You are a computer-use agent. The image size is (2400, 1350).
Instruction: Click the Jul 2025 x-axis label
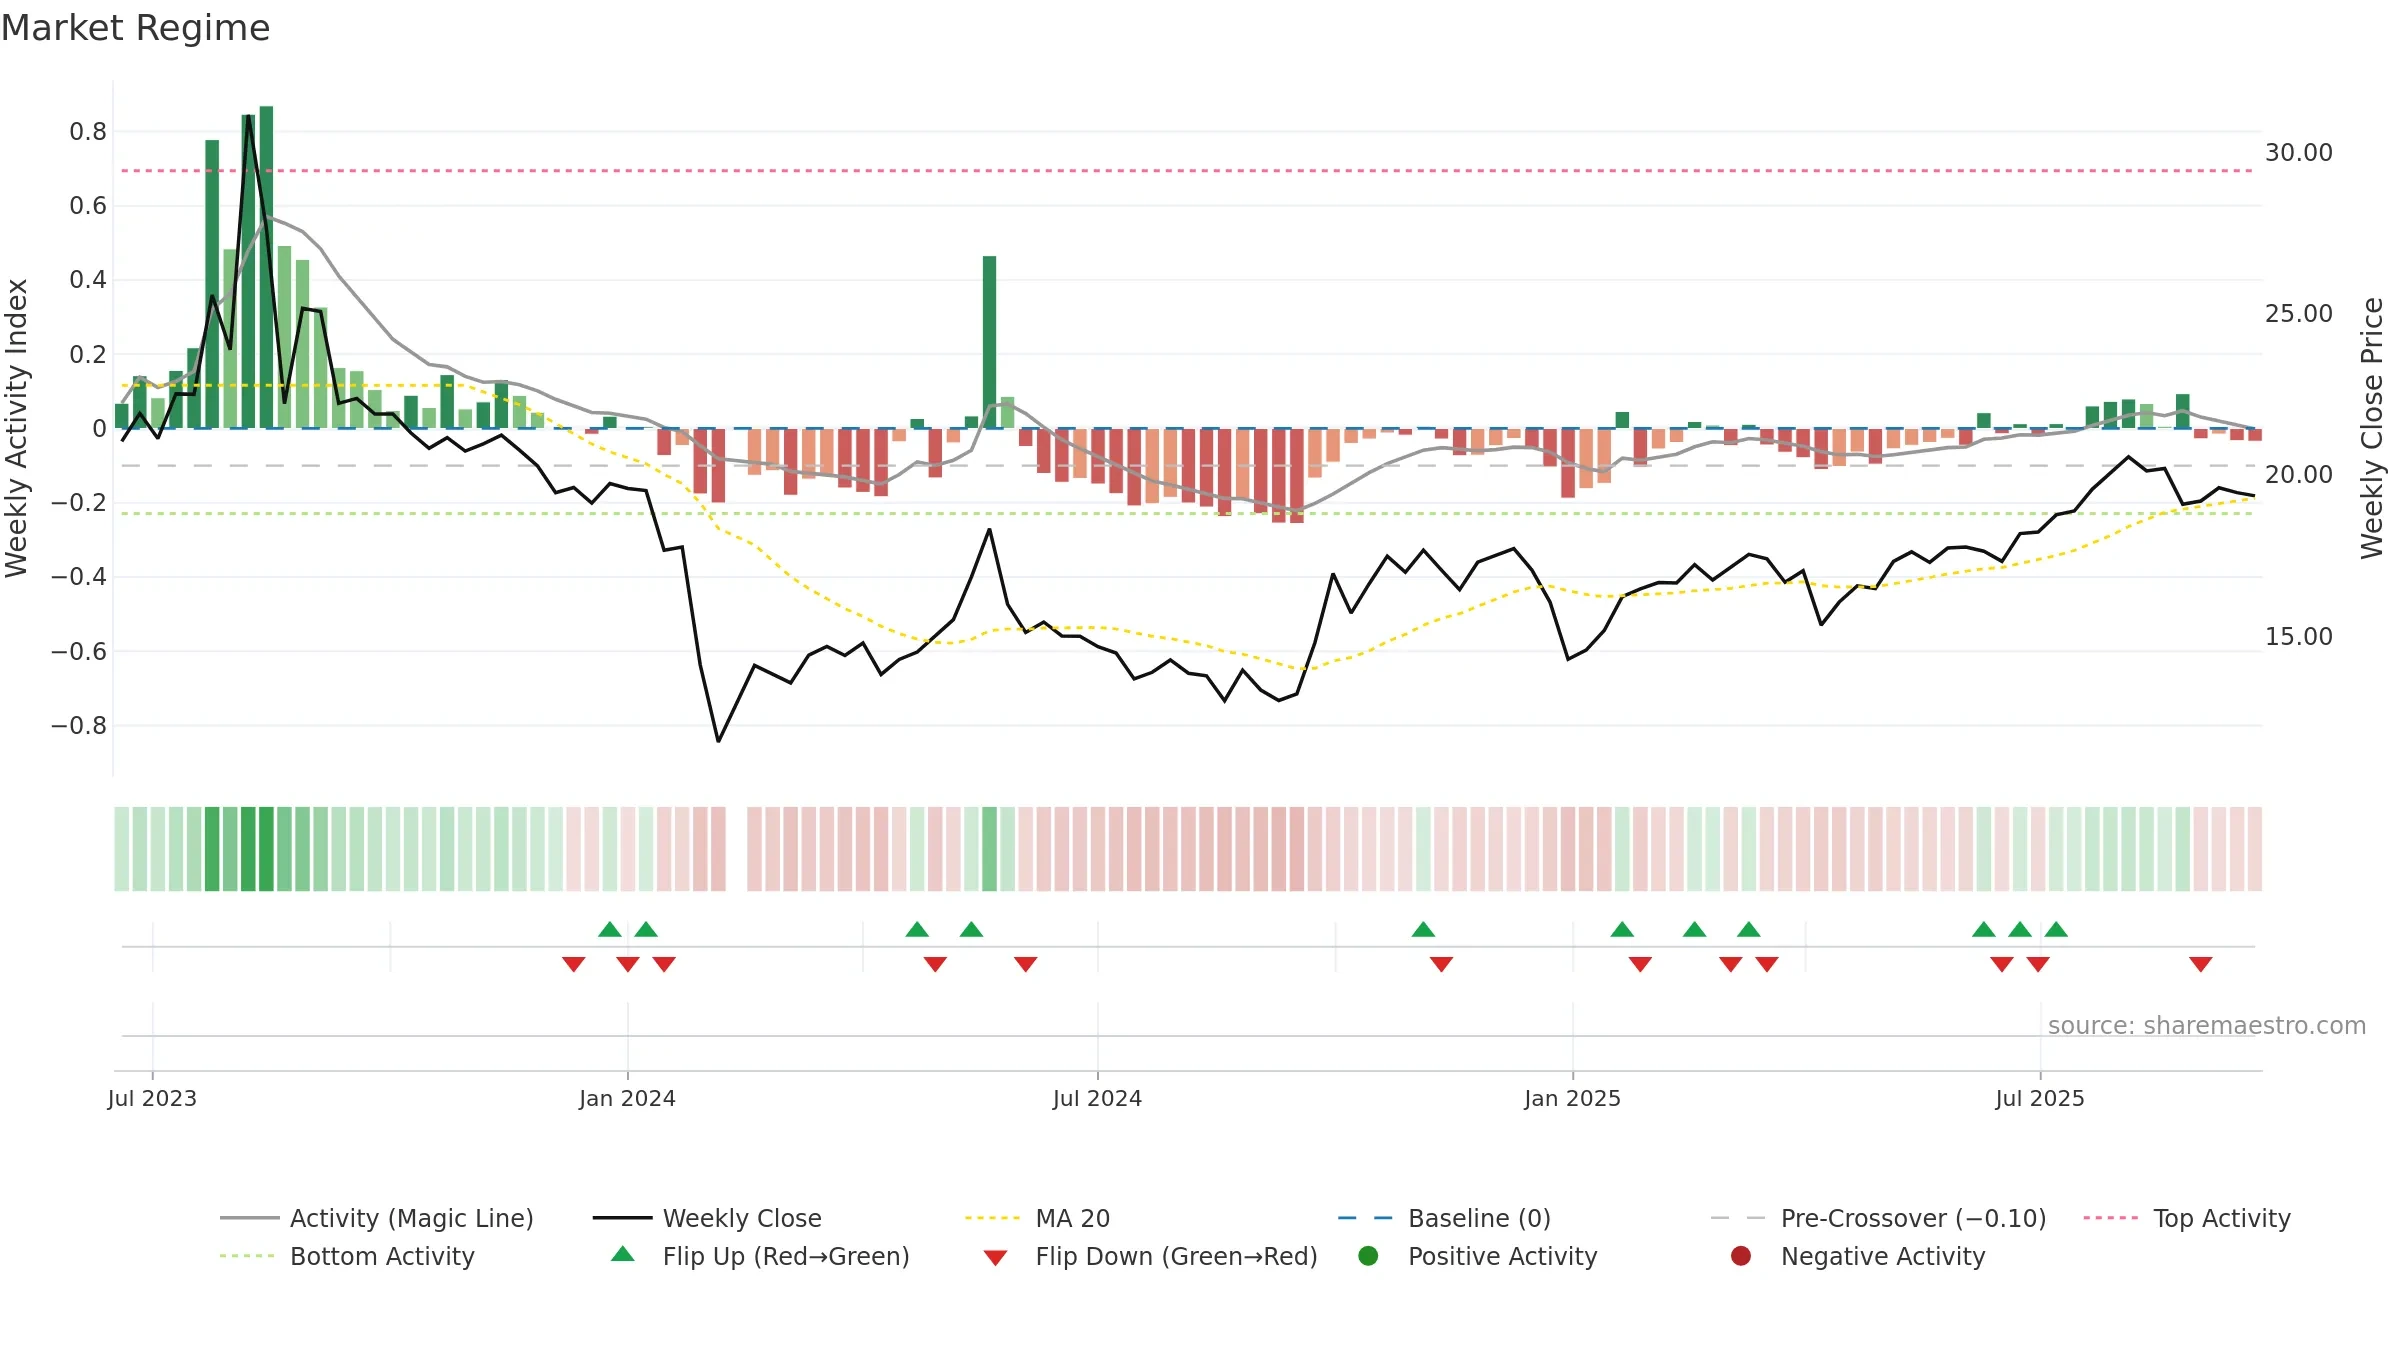point(2040,1098)
